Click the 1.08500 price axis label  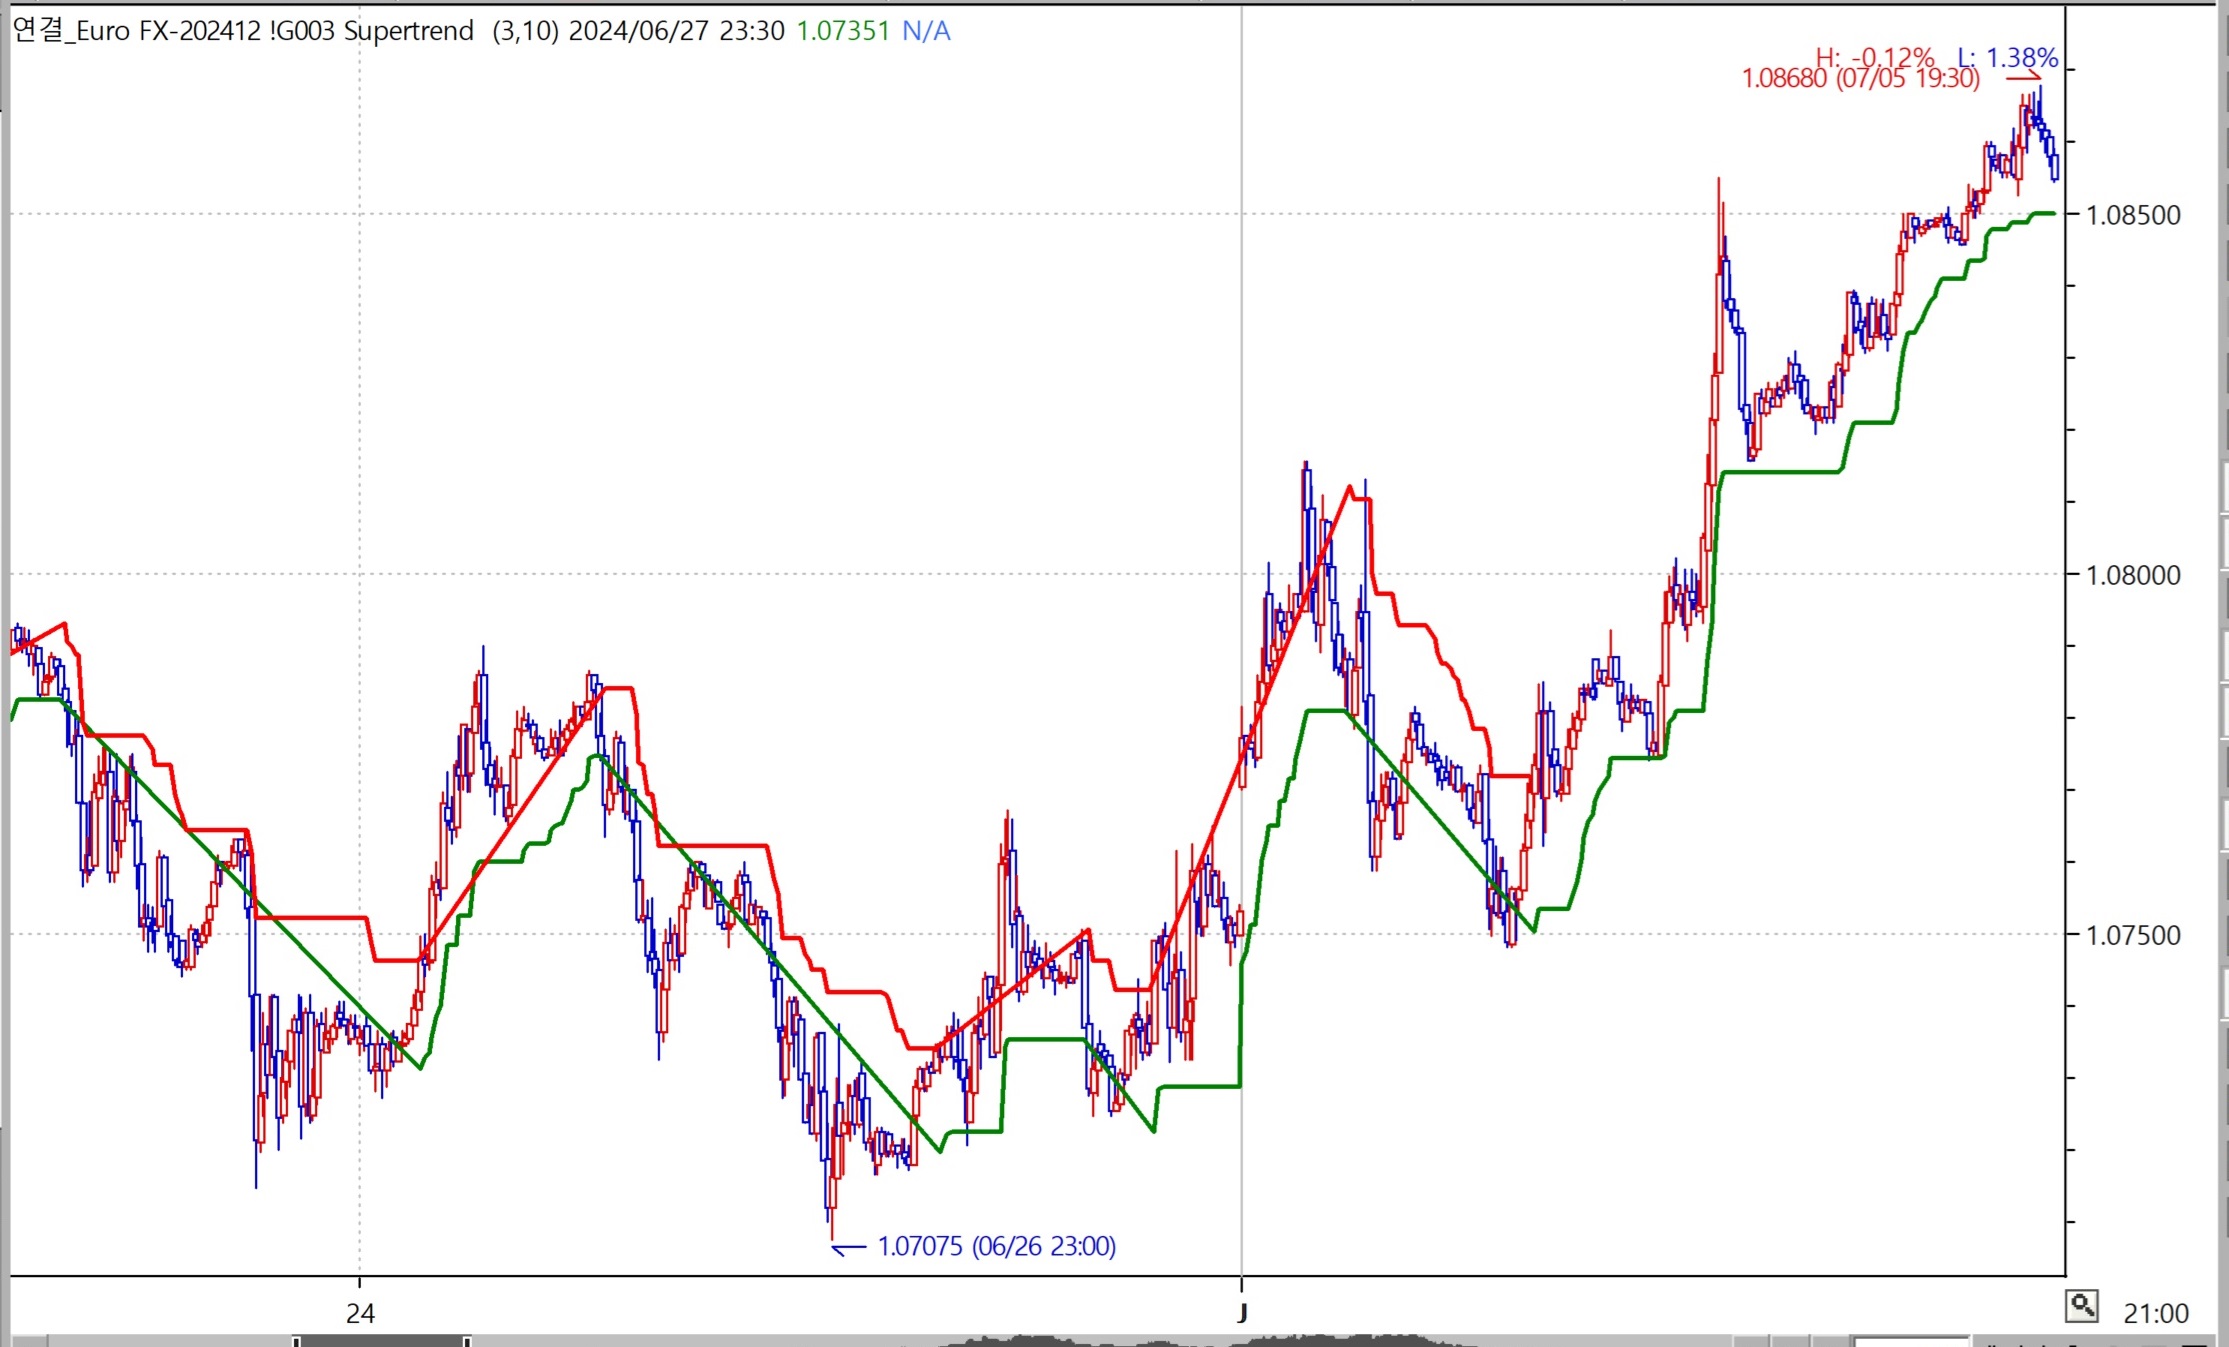click(2132, 215)
